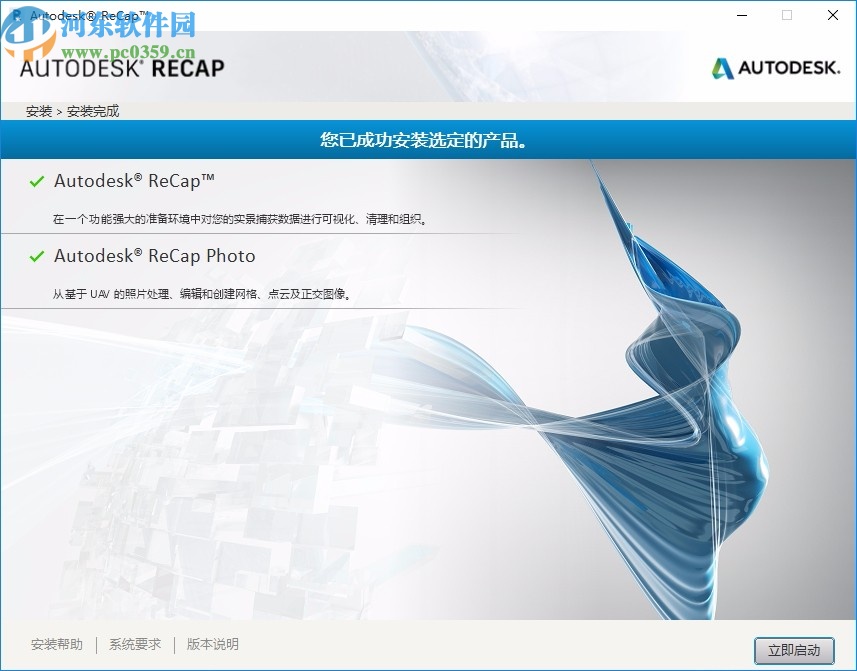Open the 版本说明 release notes link
The height and width of the screenshot is (671, 857).
[212, 645]
